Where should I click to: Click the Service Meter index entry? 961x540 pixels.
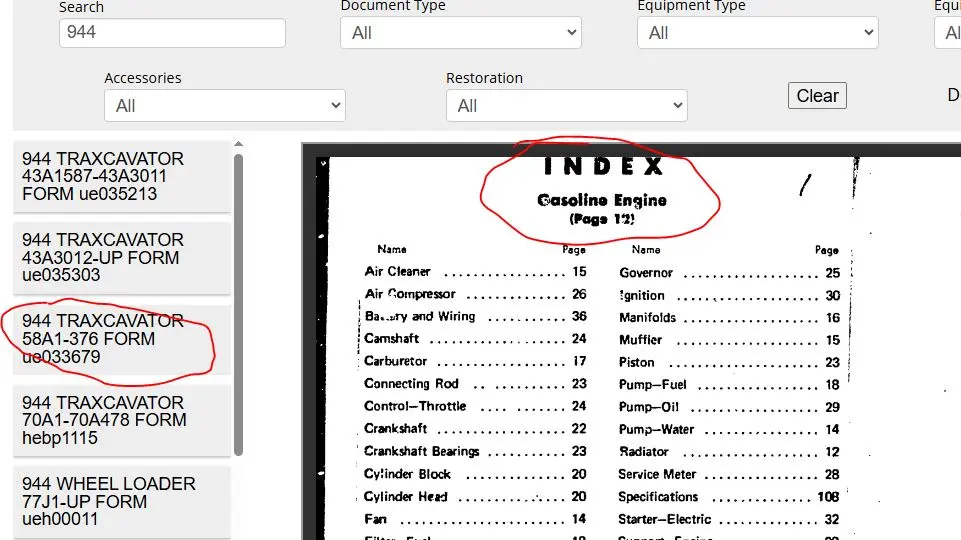tap(729, 474)
